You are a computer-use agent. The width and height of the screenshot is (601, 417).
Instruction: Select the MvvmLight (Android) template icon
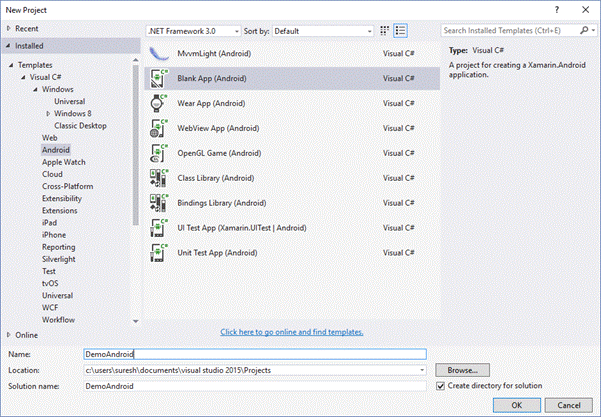click(159, 53)
